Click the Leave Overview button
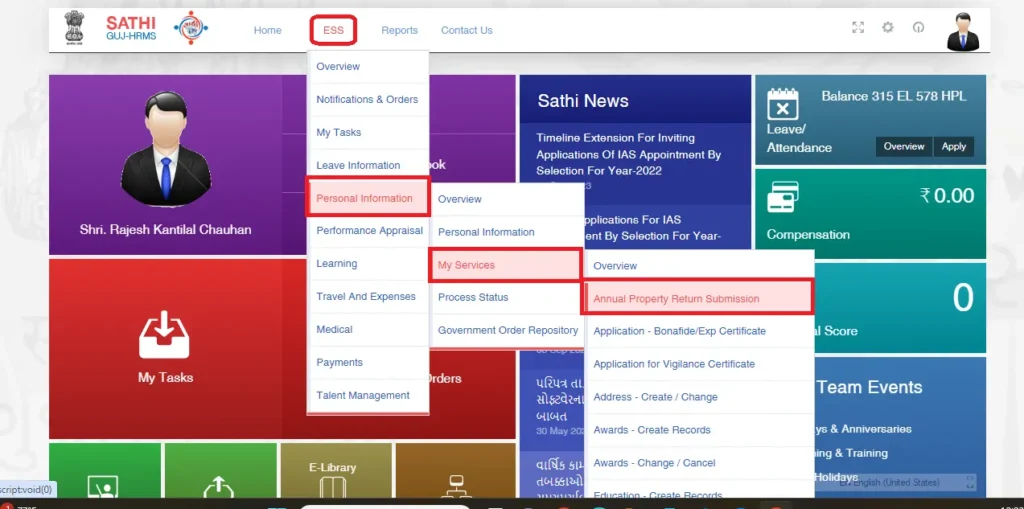 click(x=904, y=146)
